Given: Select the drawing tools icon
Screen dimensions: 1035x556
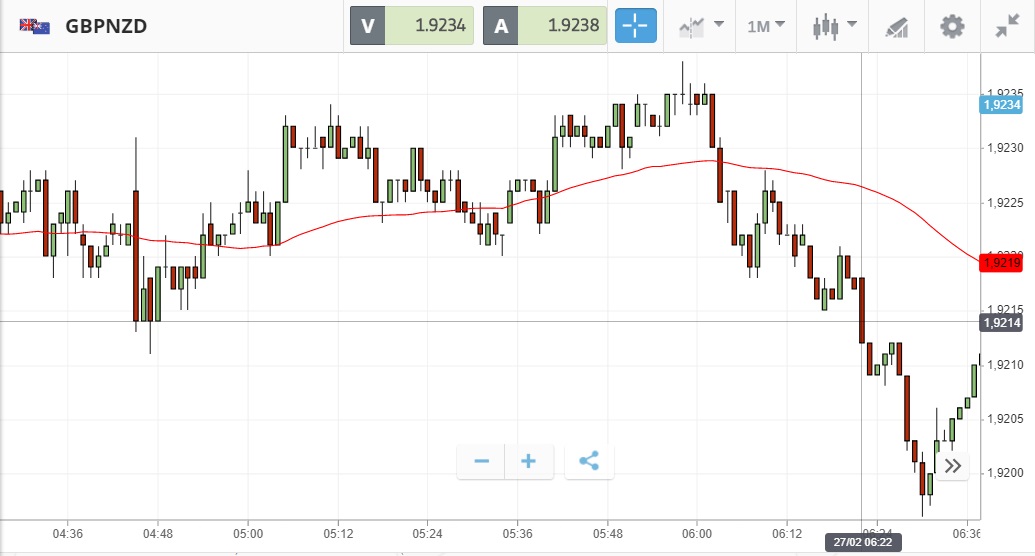Looking at the screenshot, I should coord(895,27).
